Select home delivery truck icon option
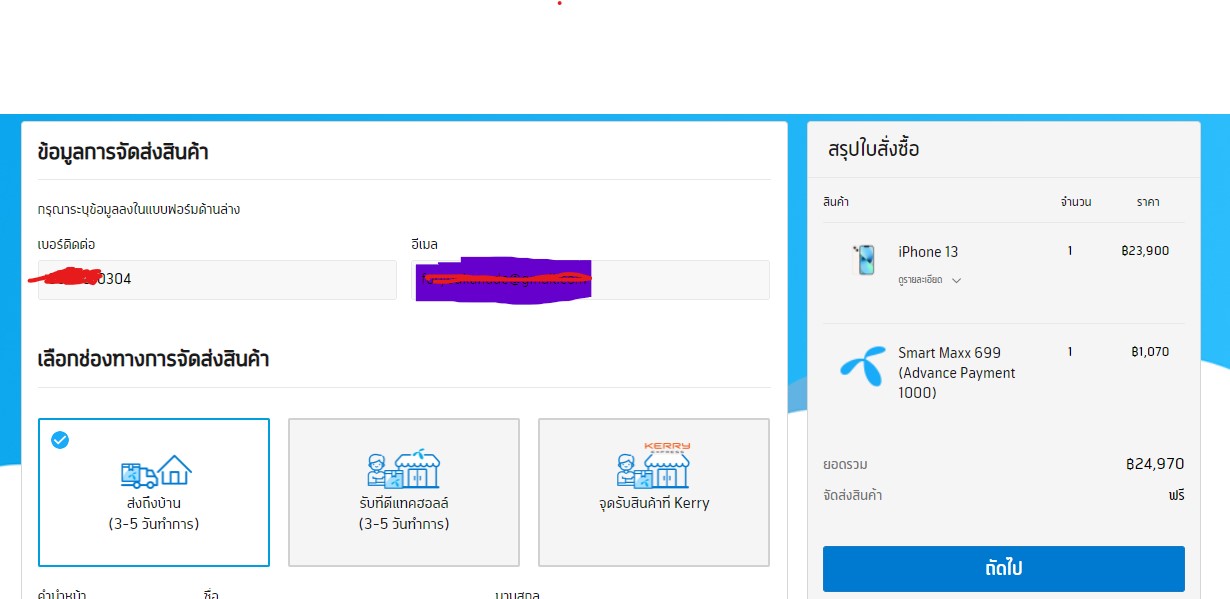This screenshot has width=1230, height=599. tap(156, 470)
